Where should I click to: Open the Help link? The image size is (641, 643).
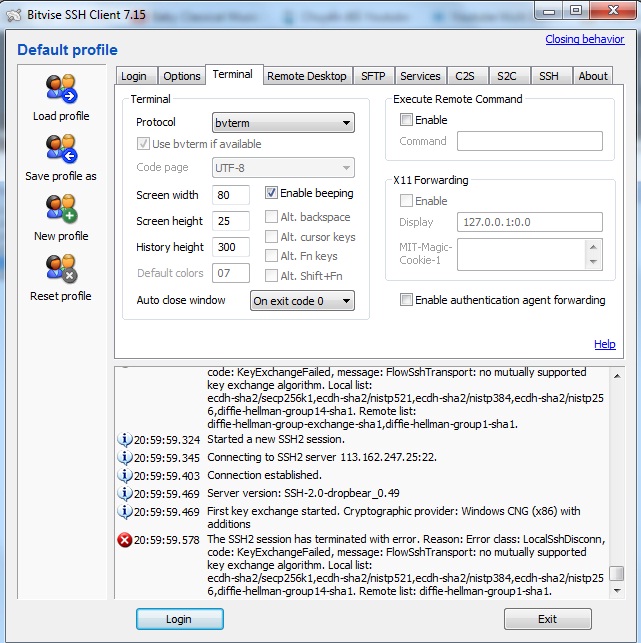605,344
